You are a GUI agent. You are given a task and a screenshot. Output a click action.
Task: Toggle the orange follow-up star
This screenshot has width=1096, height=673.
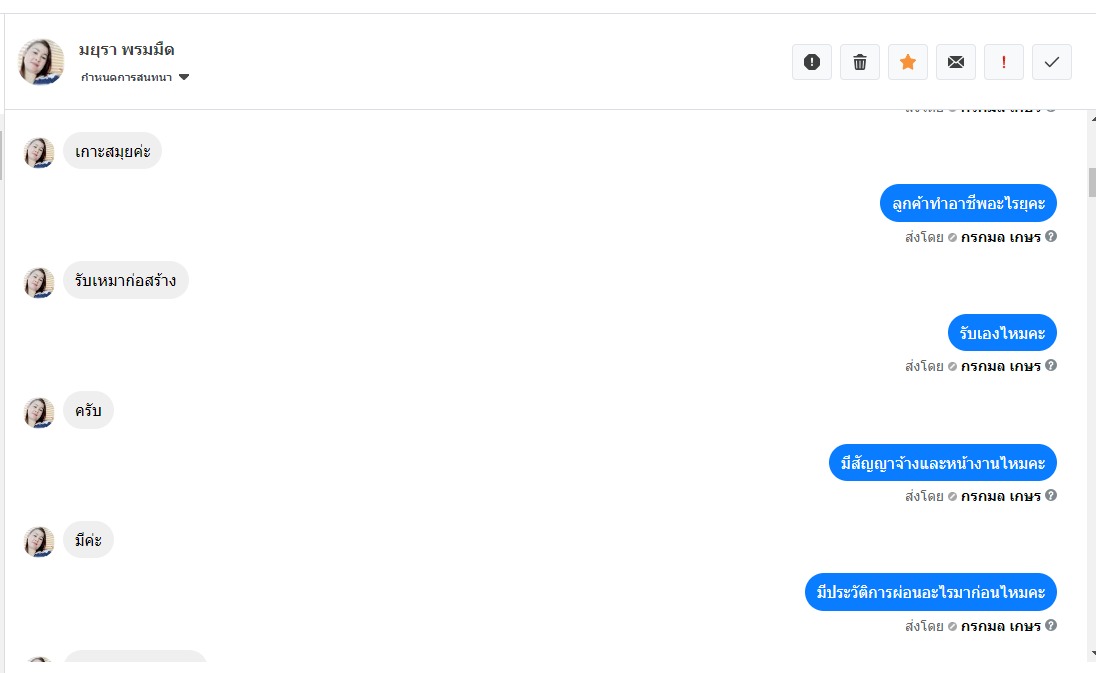(908, 62)
